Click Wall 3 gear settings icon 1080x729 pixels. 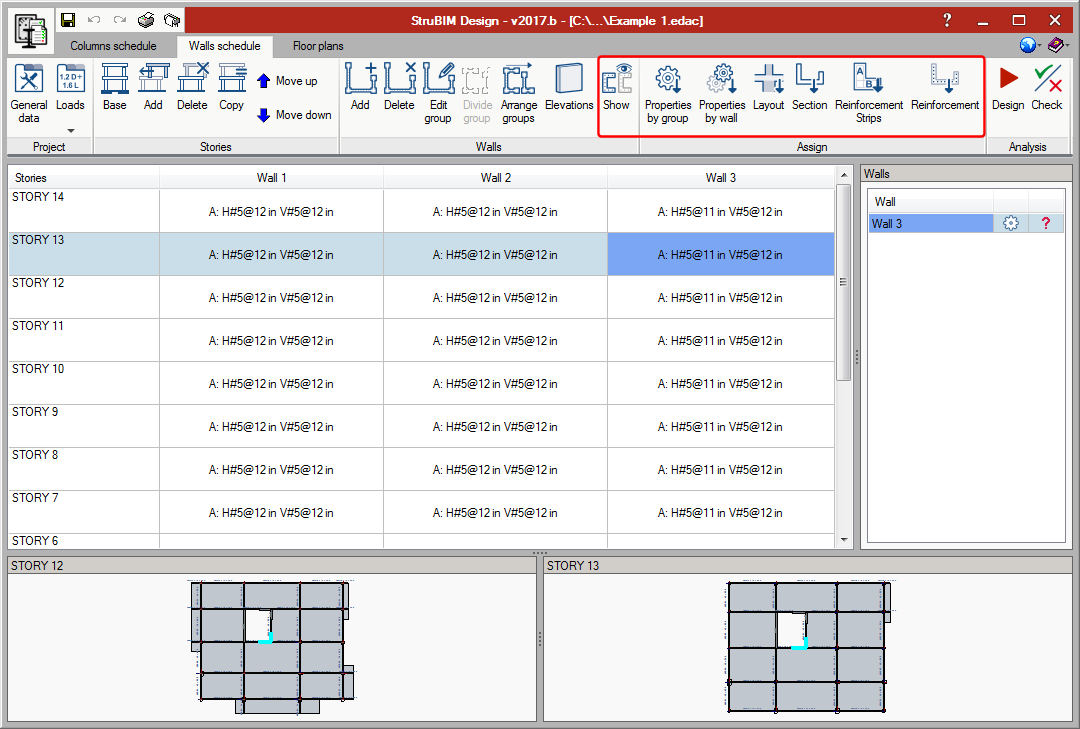click(x=1010, y=224)
